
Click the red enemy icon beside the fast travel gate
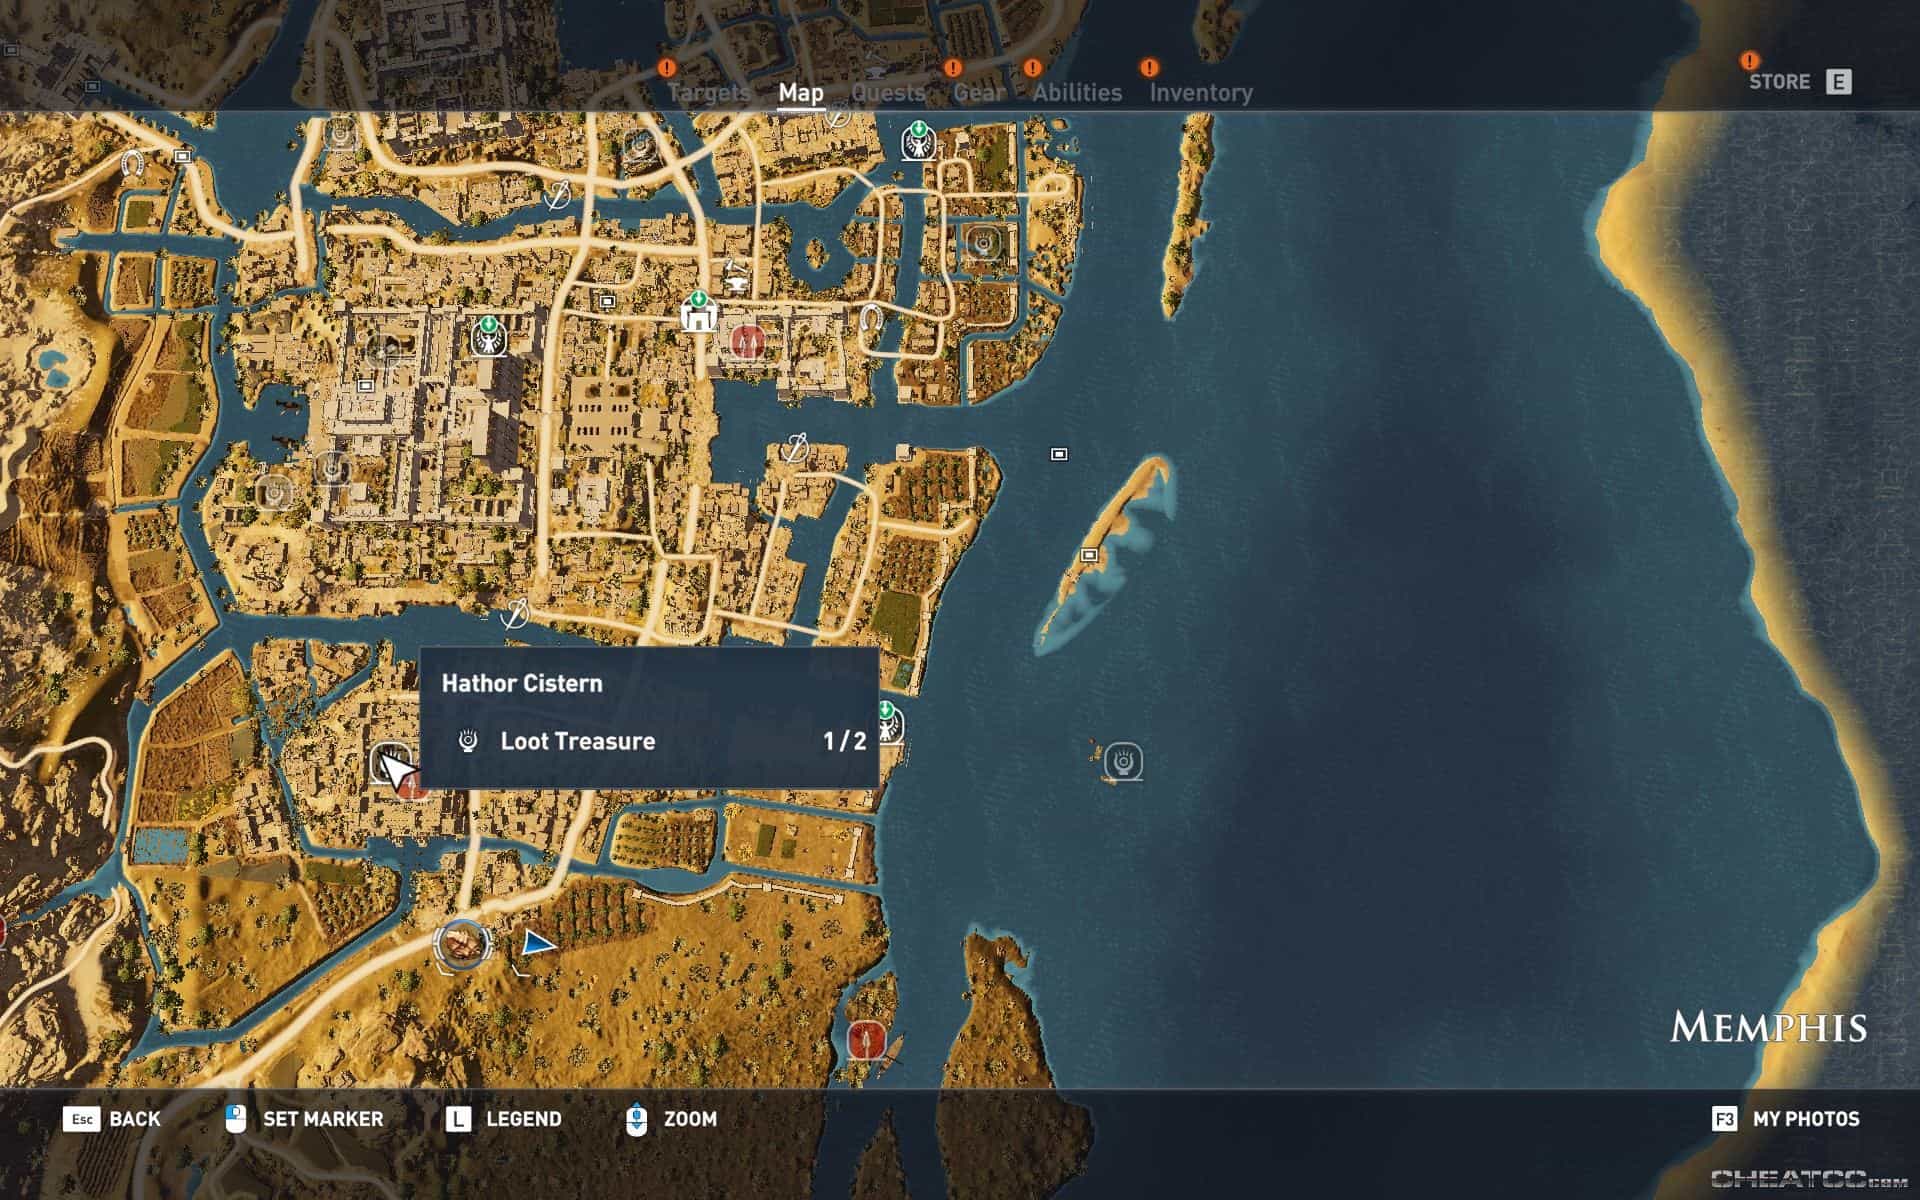pos(747,343)
